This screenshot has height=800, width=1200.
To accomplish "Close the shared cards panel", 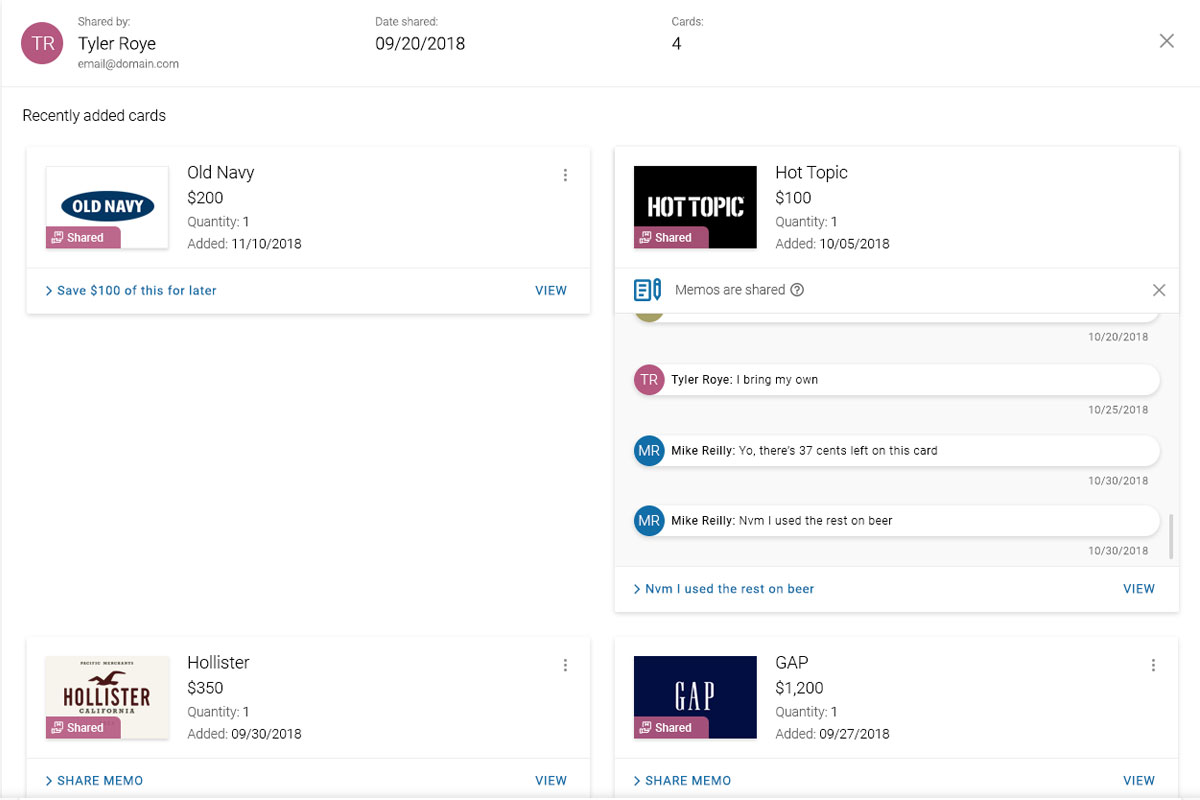I will pyautogui.click(x=1166, y=41).
